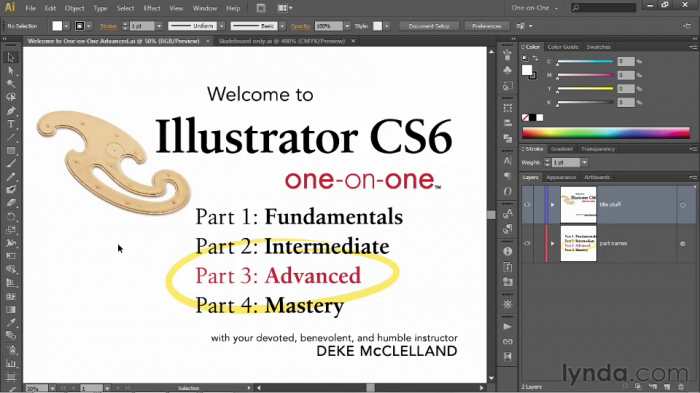Click target circle of part names layer
The image size is (700, 393).
(x=683, y=244)
